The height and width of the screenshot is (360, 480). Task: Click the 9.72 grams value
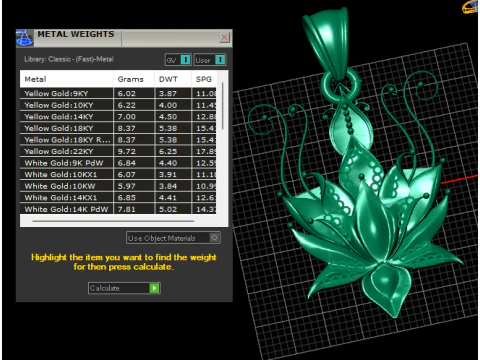tap(127, 151)
